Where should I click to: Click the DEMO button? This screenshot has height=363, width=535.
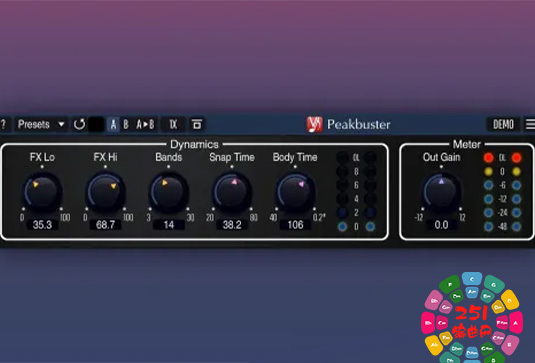(x=503, y=124)
